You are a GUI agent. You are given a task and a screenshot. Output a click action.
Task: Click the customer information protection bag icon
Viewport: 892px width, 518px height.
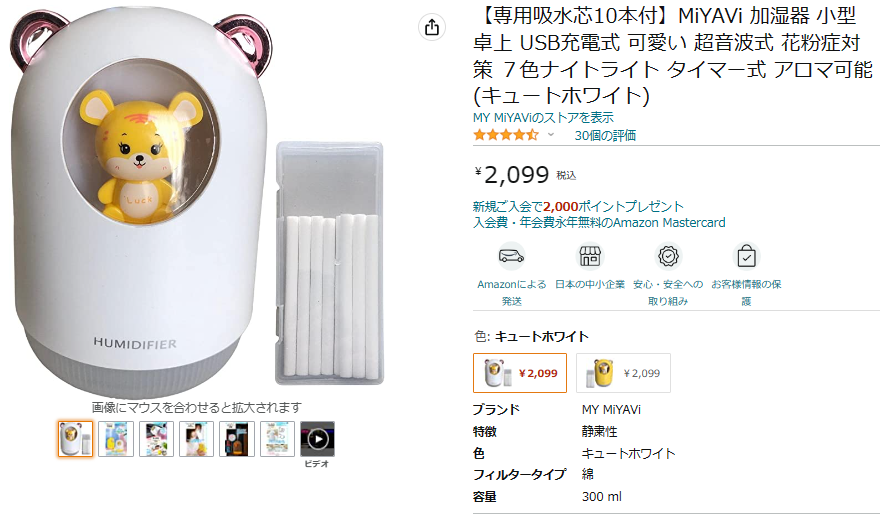click(746, 256)
